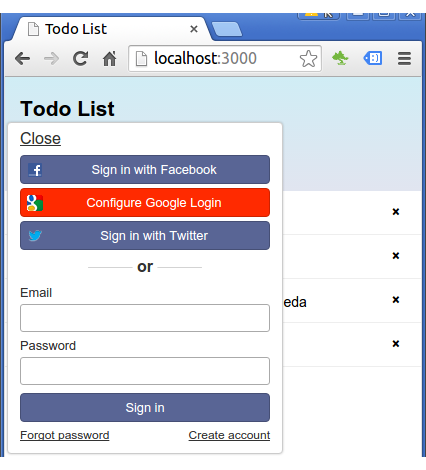Reload the page with the refresh icon
This screenshot has width=426, height=470.
pyautogui.click(x=80, y=59)
